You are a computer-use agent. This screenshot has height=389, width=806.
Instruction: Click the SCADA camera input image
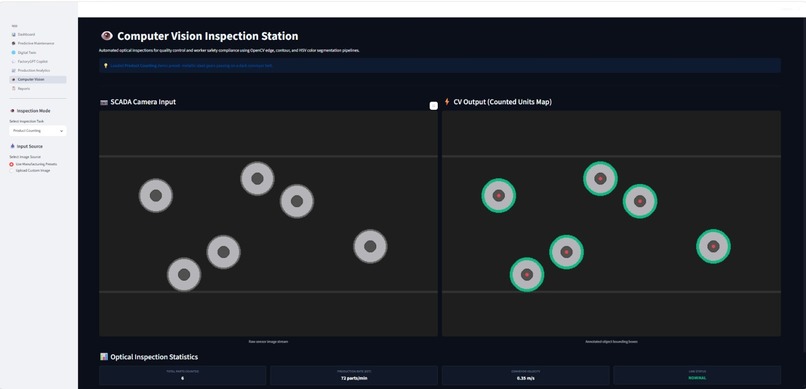point(268,224)
